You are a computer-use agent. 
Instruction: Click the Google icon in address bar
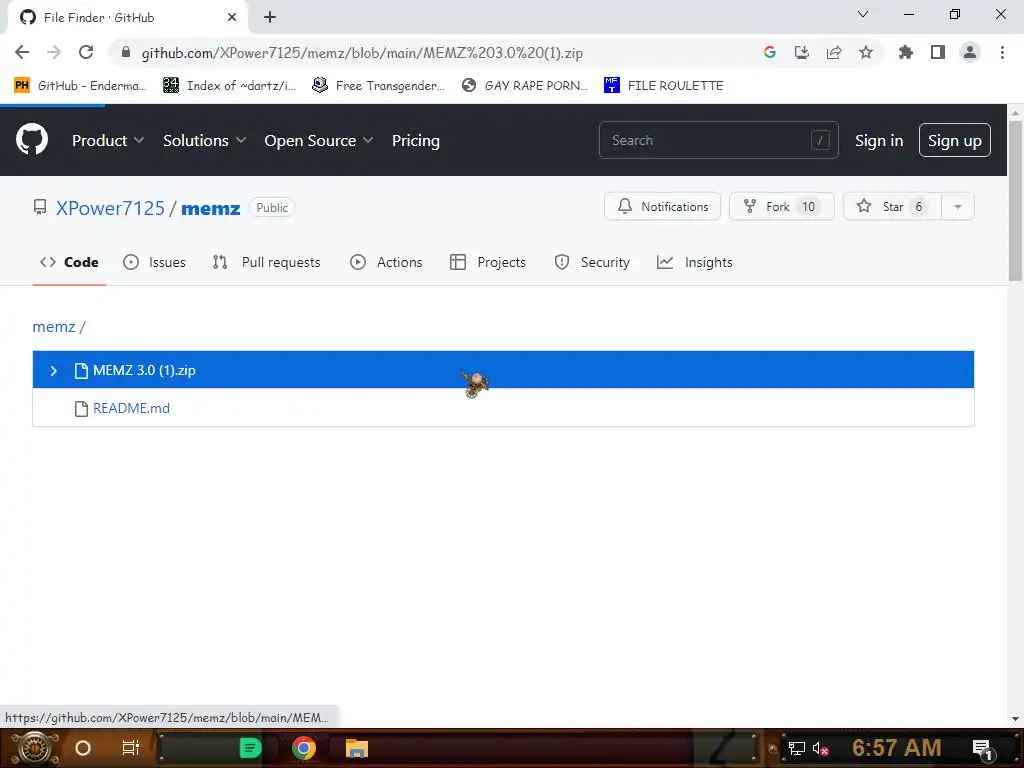click(770, 52)
